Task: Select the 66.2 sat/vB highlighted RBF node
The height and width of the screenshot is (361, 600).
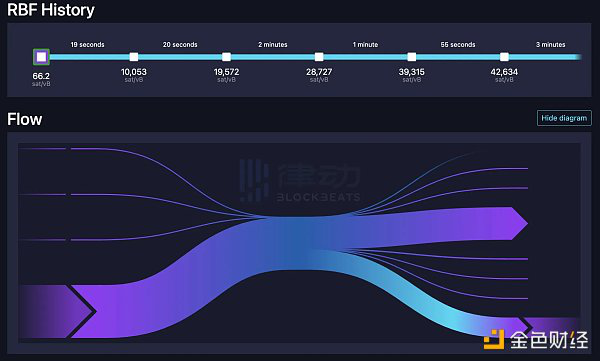Action: 41,57
